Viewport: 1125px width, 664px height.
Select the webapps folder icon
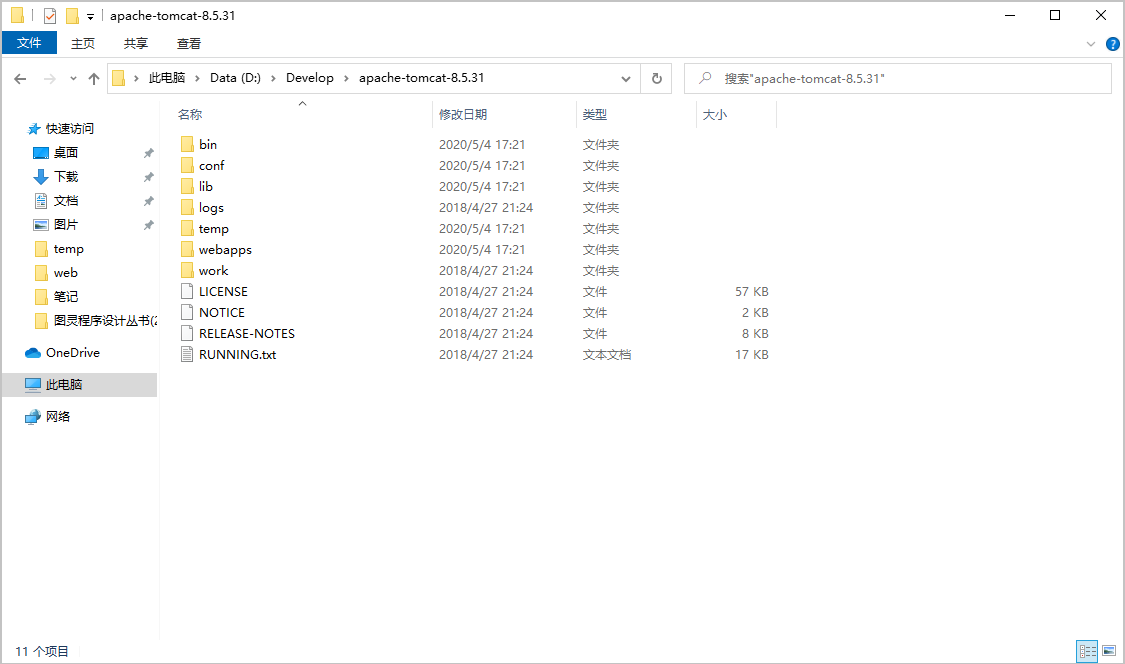187,249
